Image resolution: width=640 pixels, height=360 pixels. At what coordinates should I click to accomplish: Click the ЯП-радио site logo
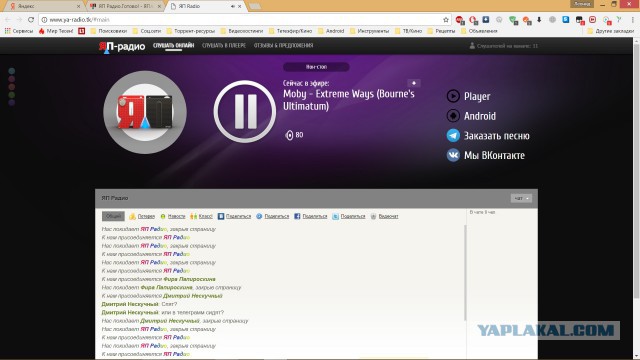coord(122,47)
